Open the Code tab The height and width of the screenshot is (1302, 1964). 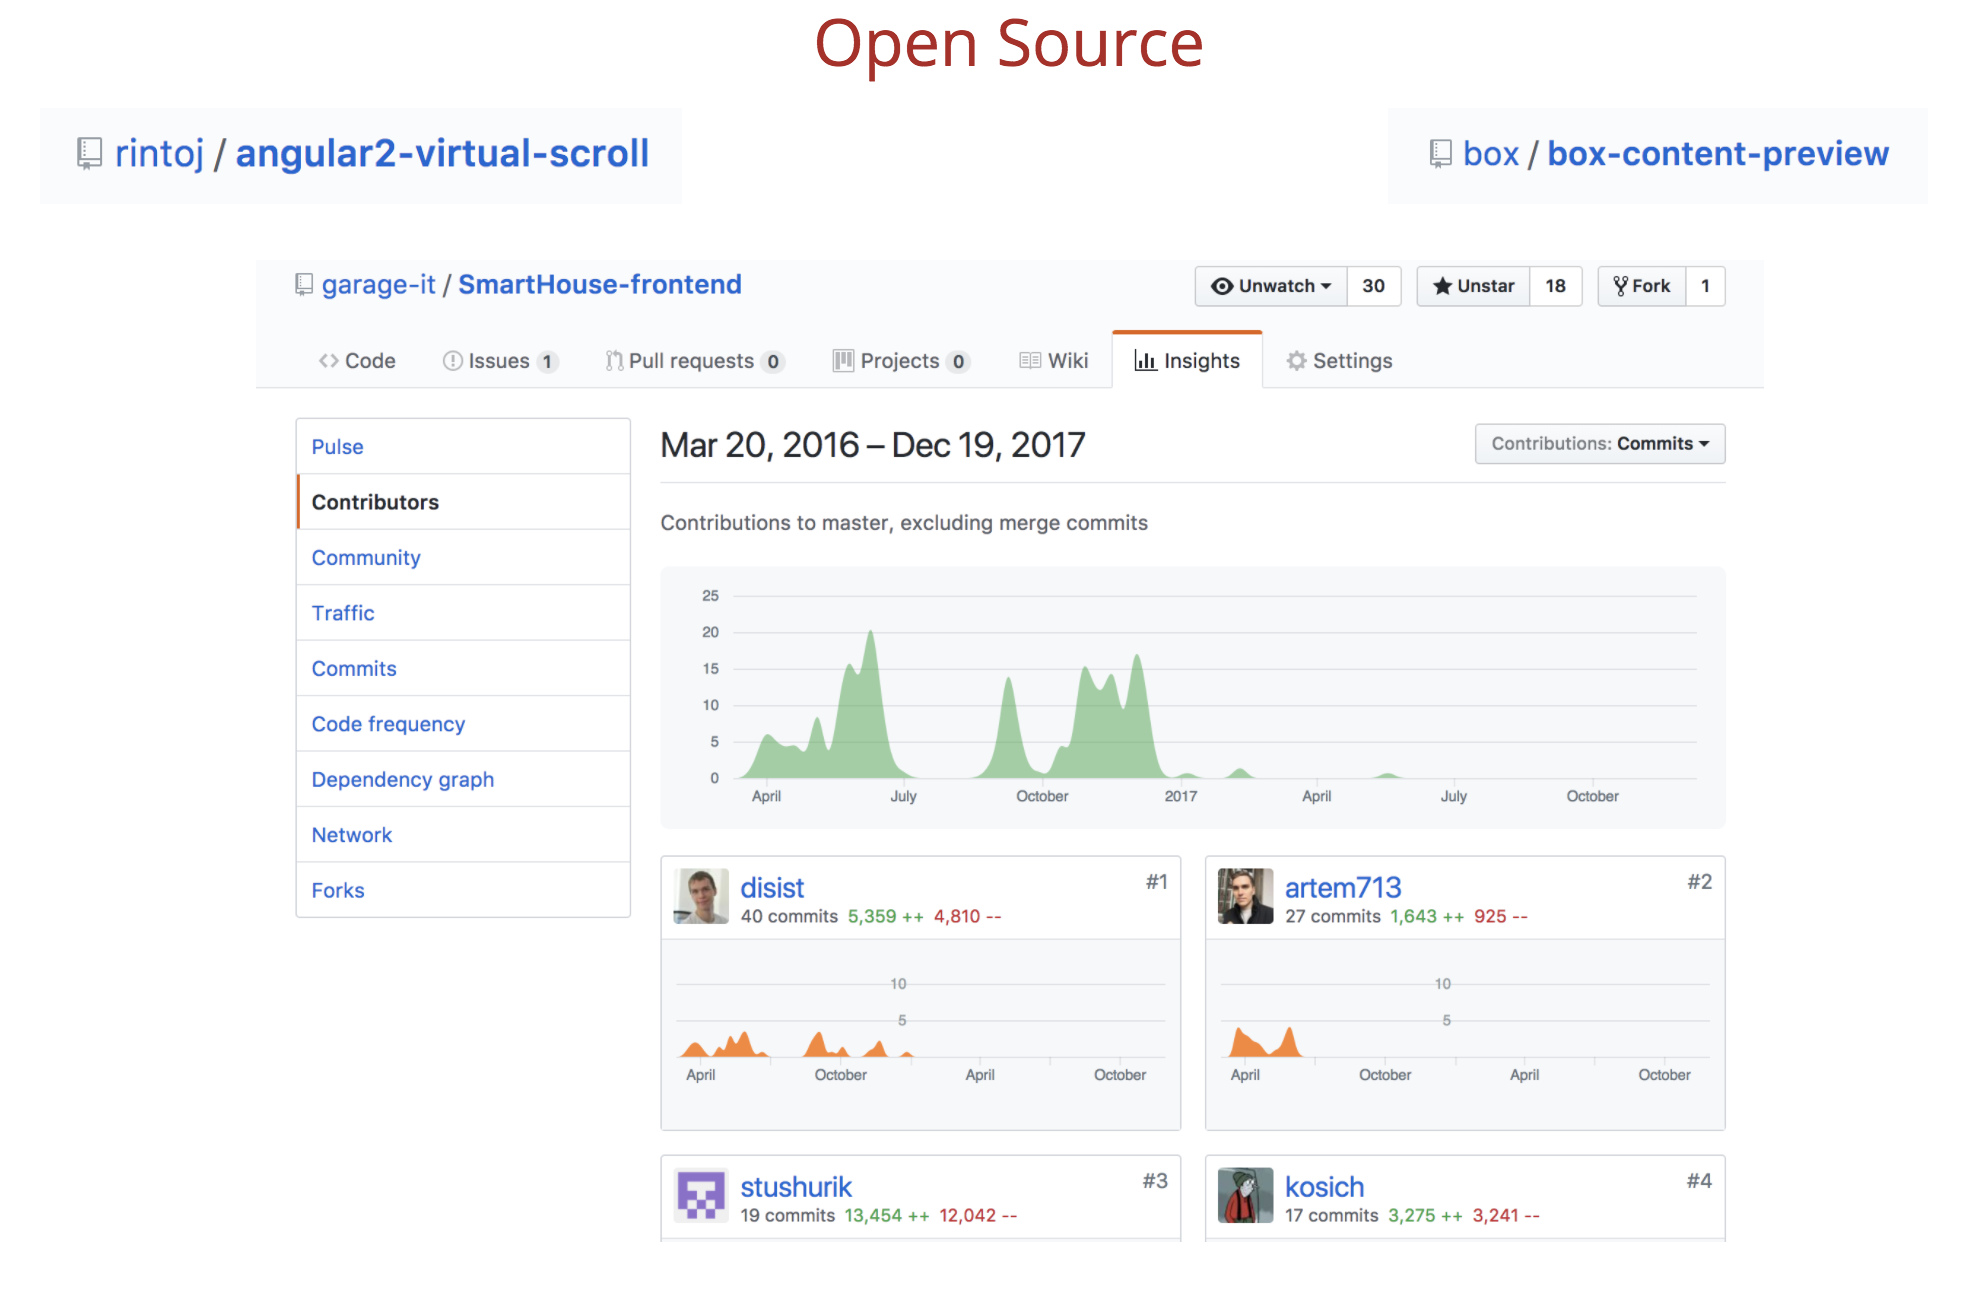coord(357,361)
